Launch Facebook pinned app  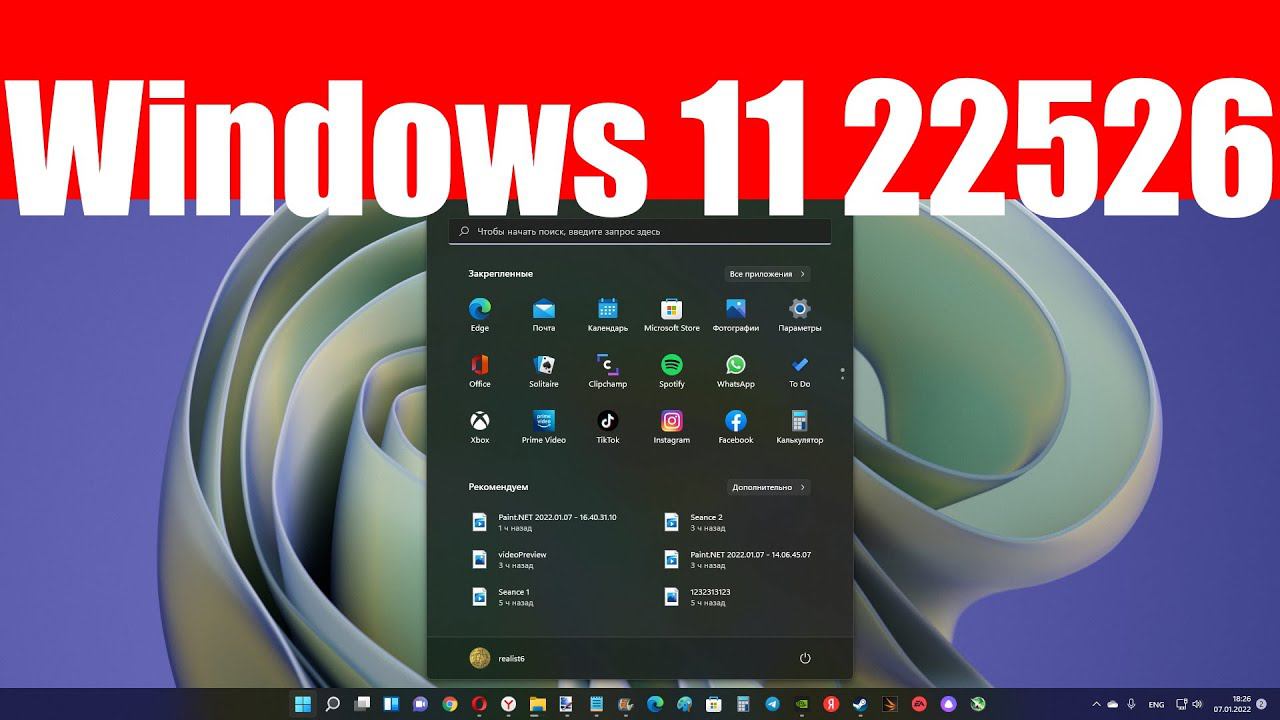point(736,427)
